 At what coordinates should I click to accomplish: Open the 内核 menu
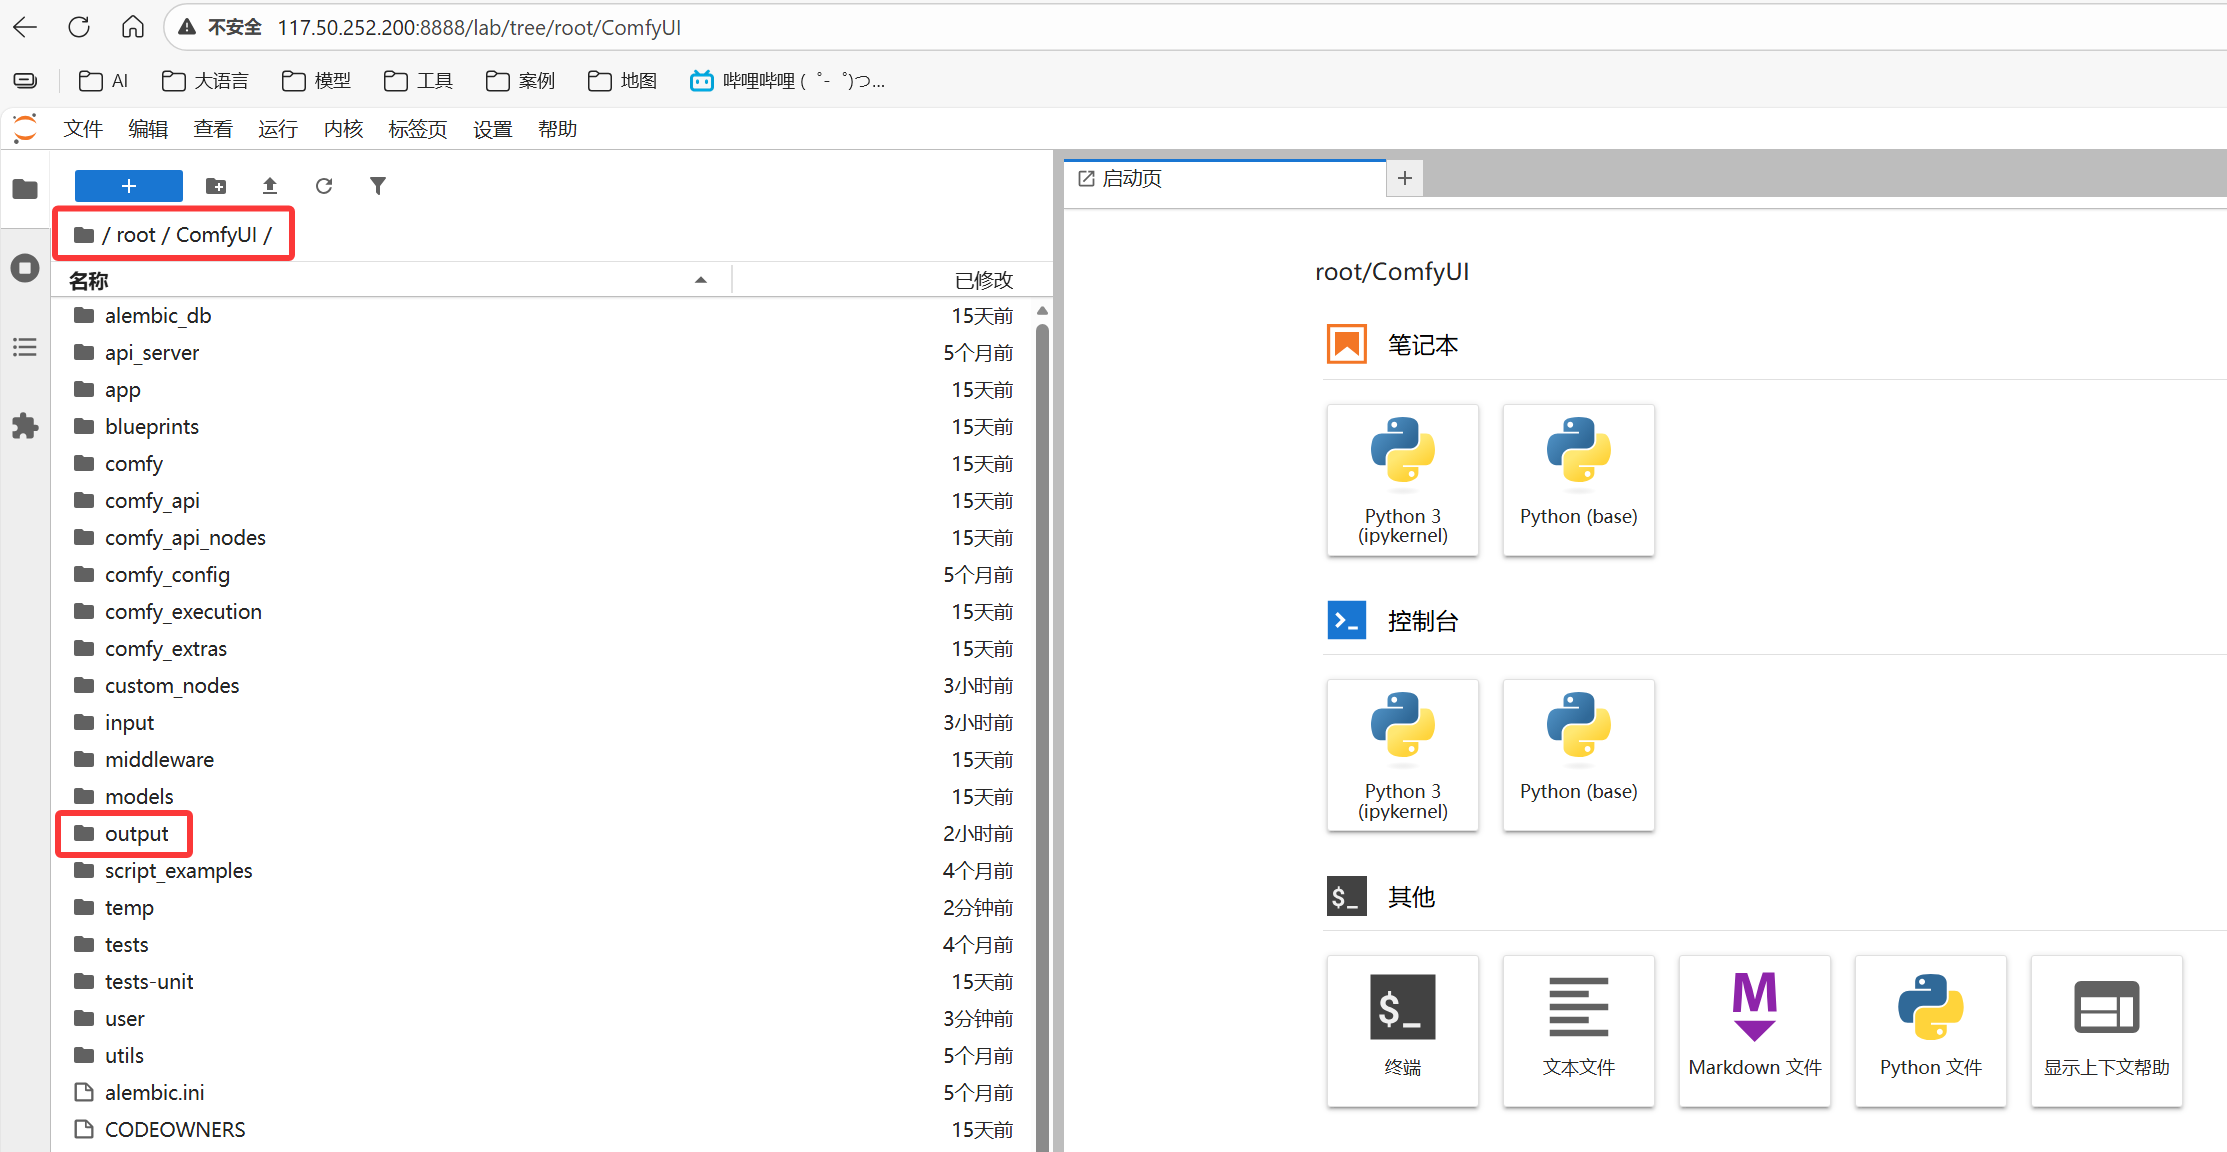[343, 129]
